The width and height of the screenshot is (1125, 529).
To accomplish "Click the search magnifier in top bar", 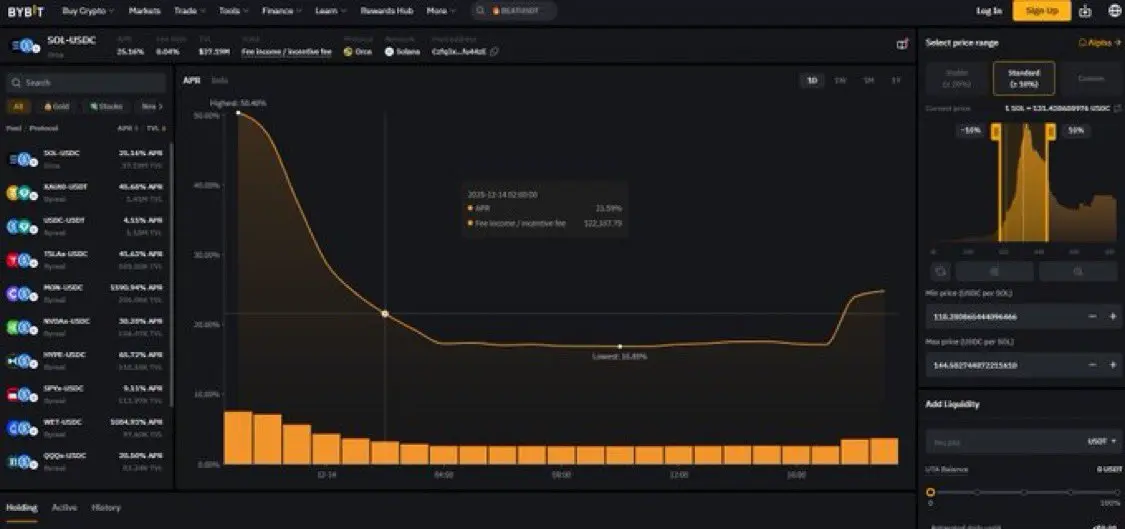I will [x=479, y=11].
